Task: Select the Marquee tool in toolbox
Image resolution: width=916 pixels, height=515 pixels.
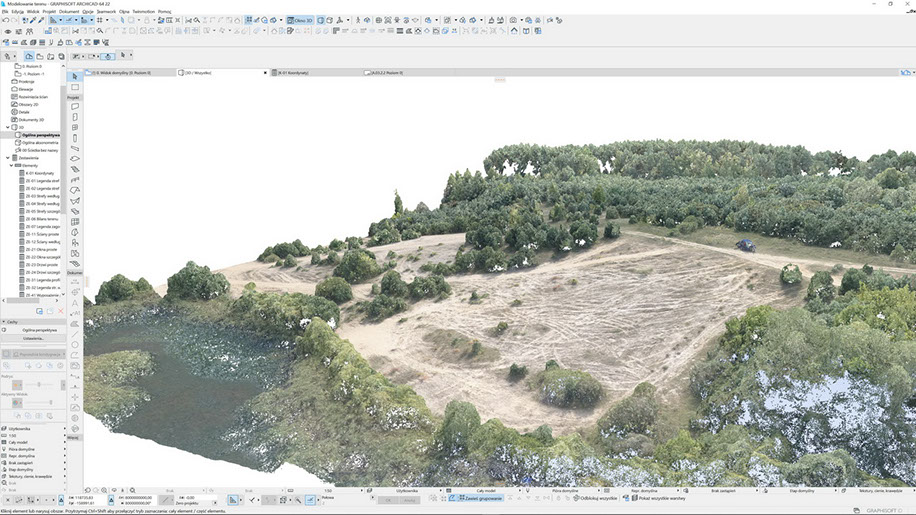Action: [x=74, y=88]
